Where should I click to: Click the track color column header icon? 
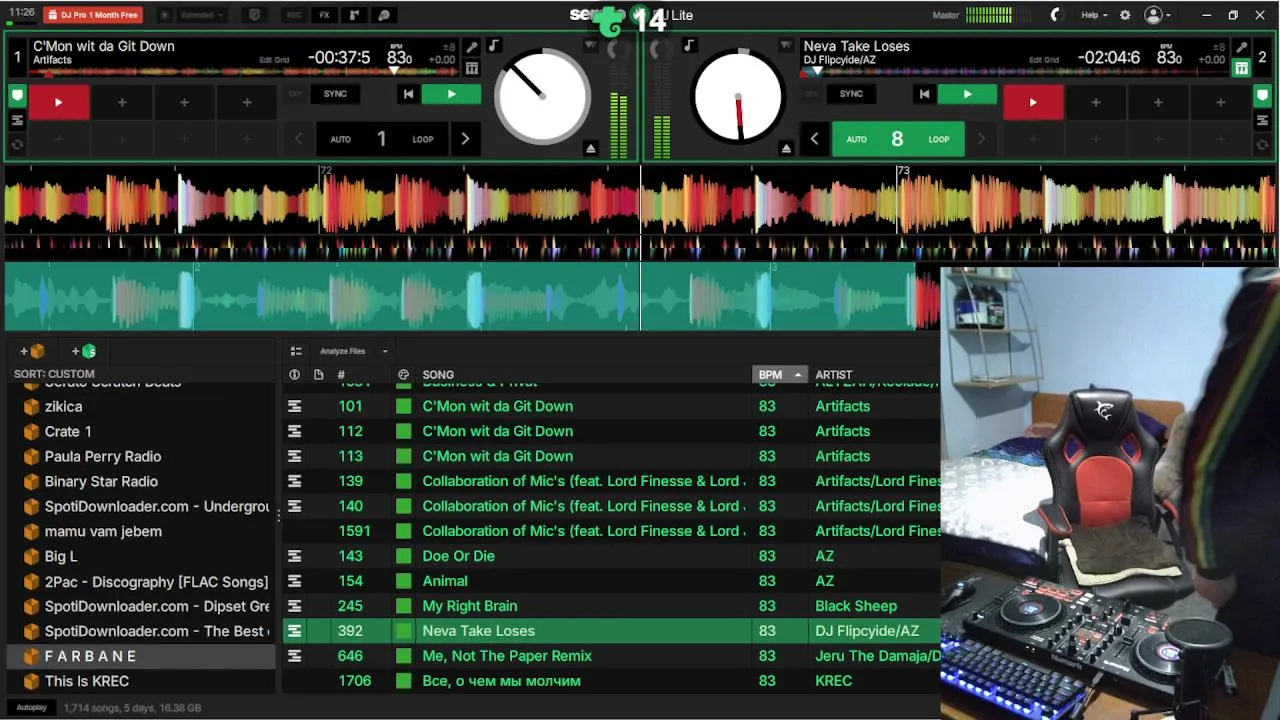(403, 375)
